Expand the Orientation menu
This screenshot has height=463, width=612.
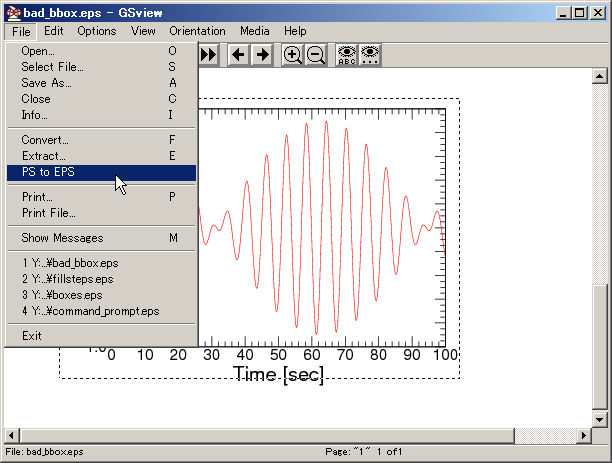[197, 31]
